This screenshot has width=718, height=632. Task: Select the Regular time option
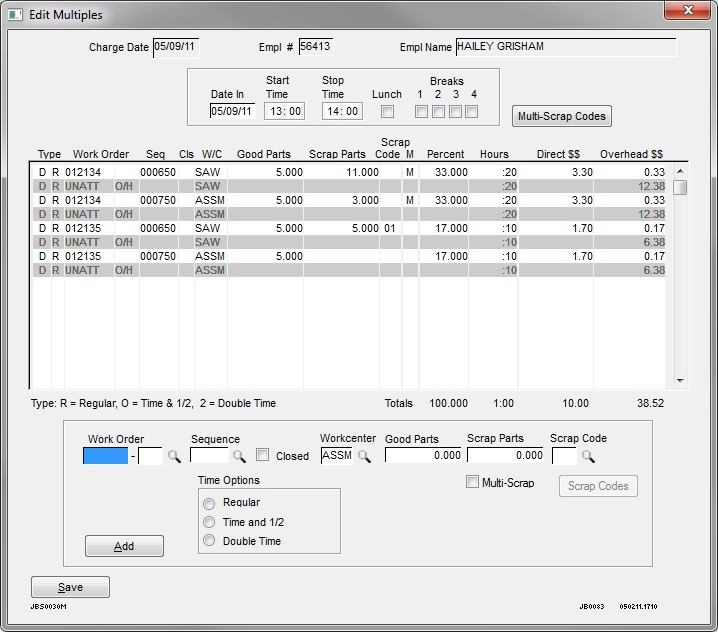coord(209,503)
